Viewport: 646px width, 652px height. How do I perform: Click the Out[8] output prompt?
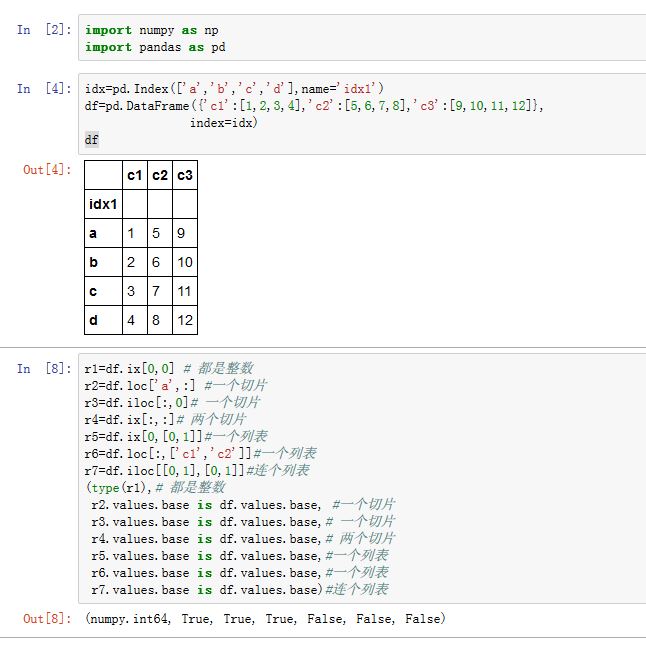tap(48, 619)
